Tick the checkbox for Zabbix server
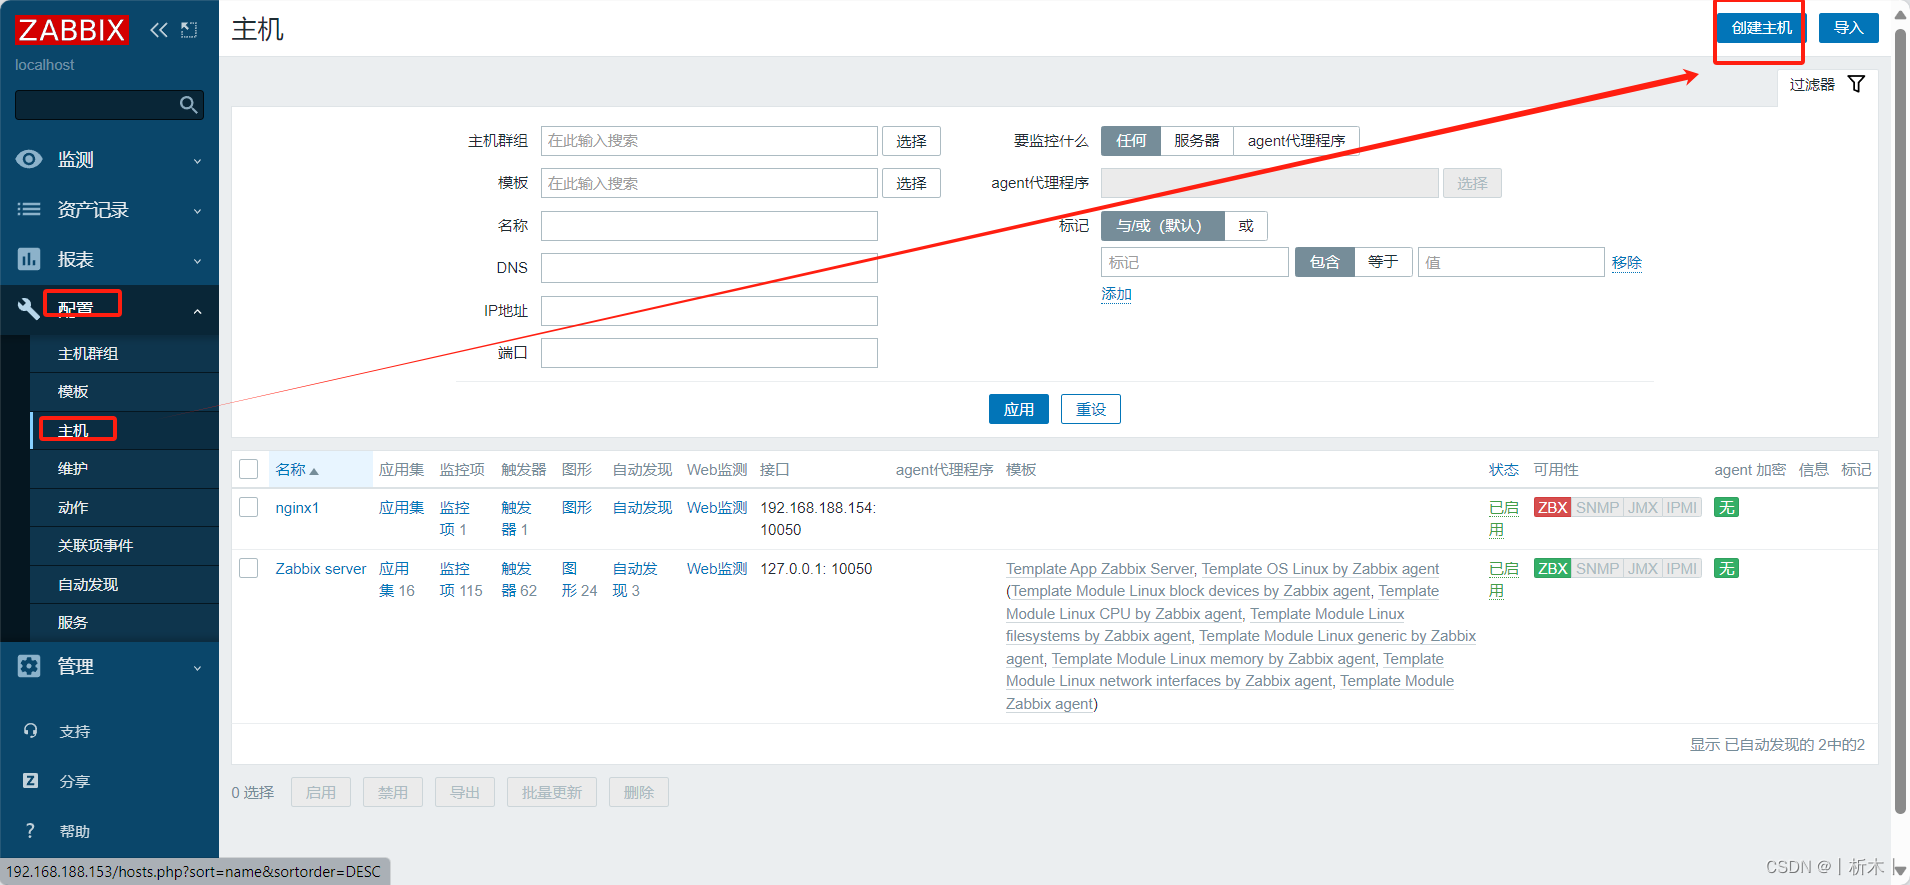The height and width of the screenshot is (885, 1910). [249, 568]
